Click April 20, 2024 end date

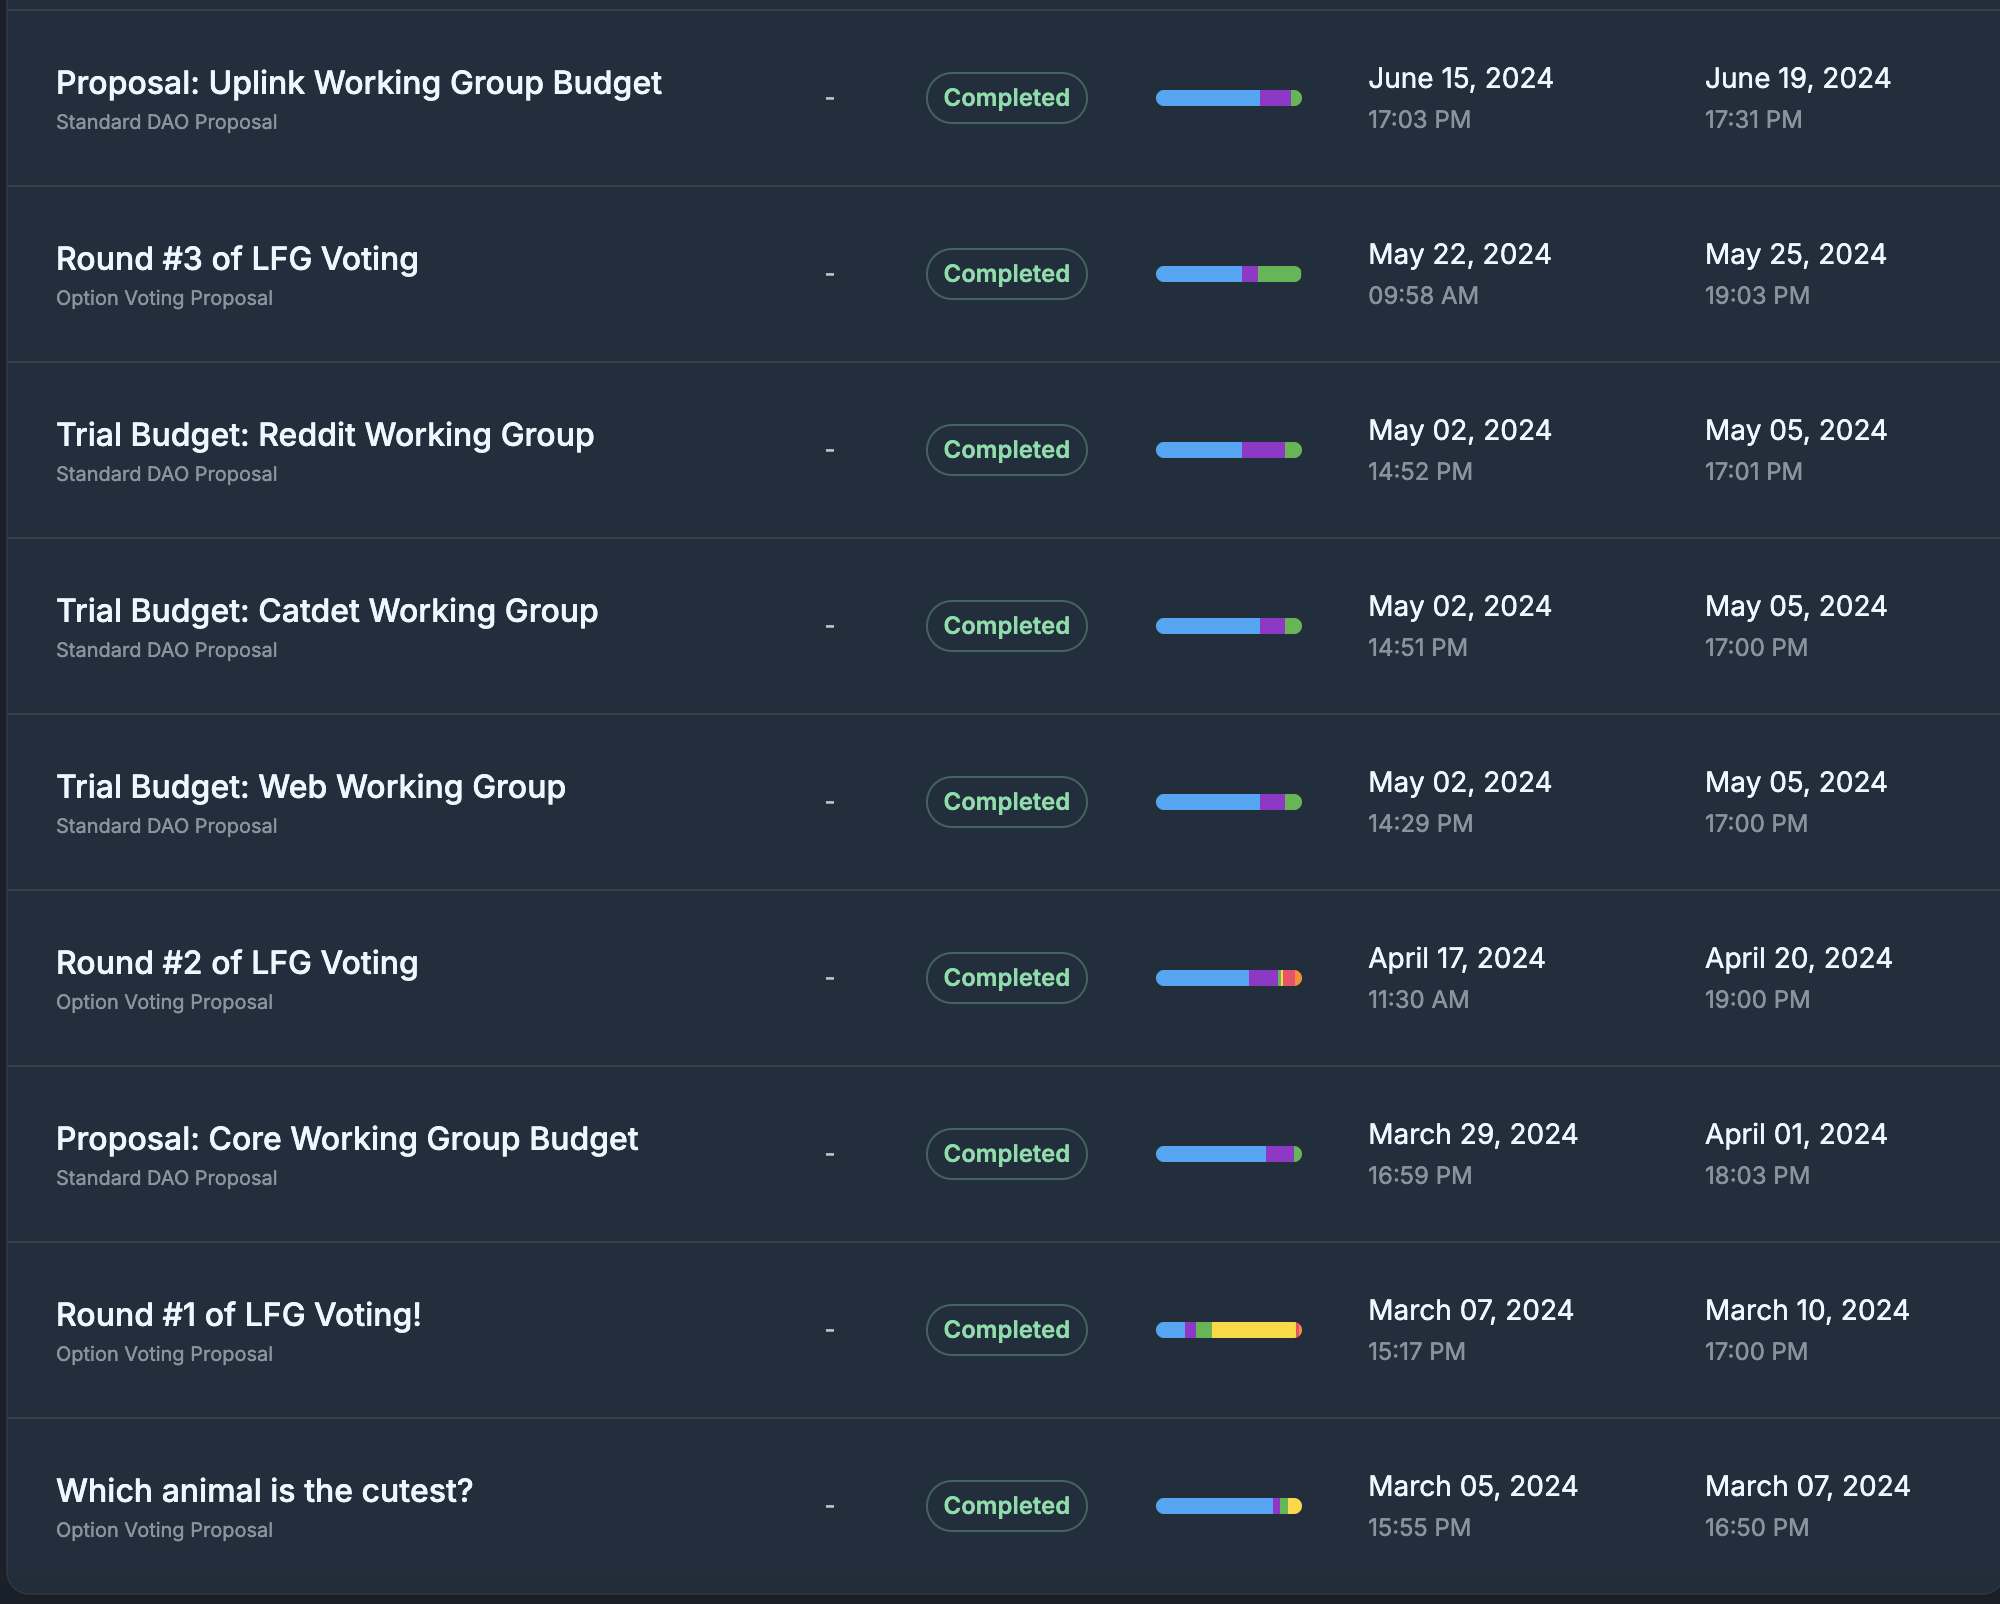point(1798,959)
